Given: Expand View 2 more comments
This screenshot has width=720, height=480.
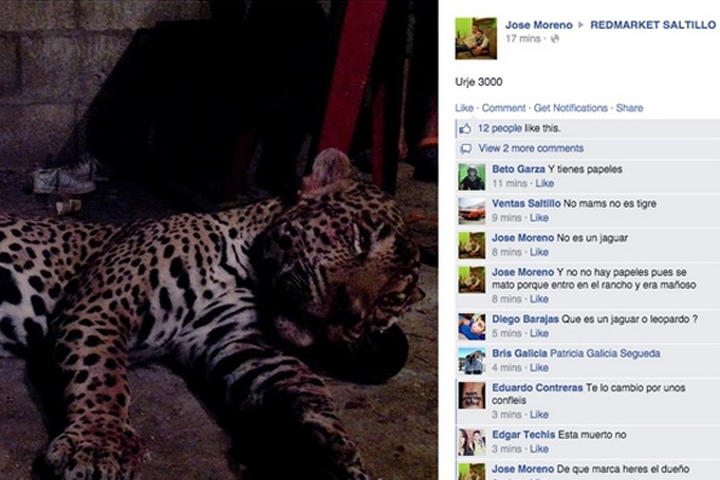Looking at the screenshot, I should coord(530,149).
